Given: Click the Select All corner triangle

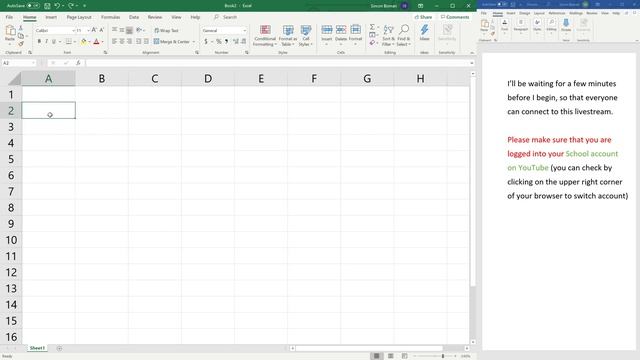Looking at the screenshot, I should [x=14, y=78].
